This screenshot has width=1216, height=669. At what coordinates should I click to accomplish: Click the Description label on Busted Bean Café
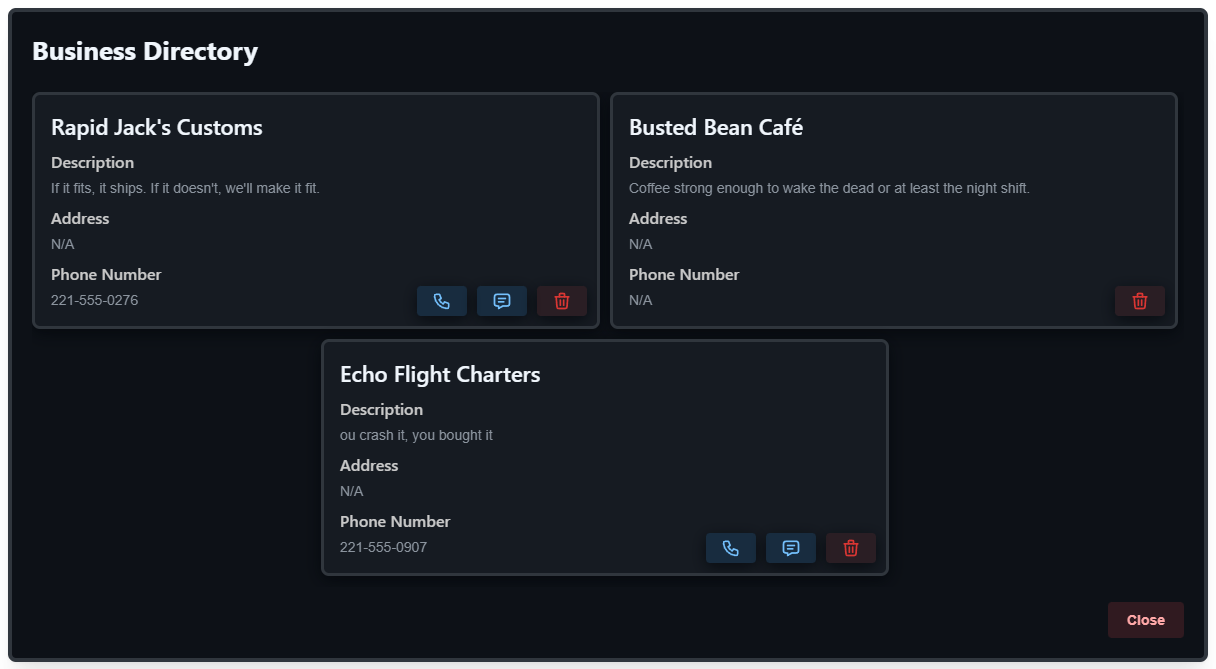[x=670, y=162]
